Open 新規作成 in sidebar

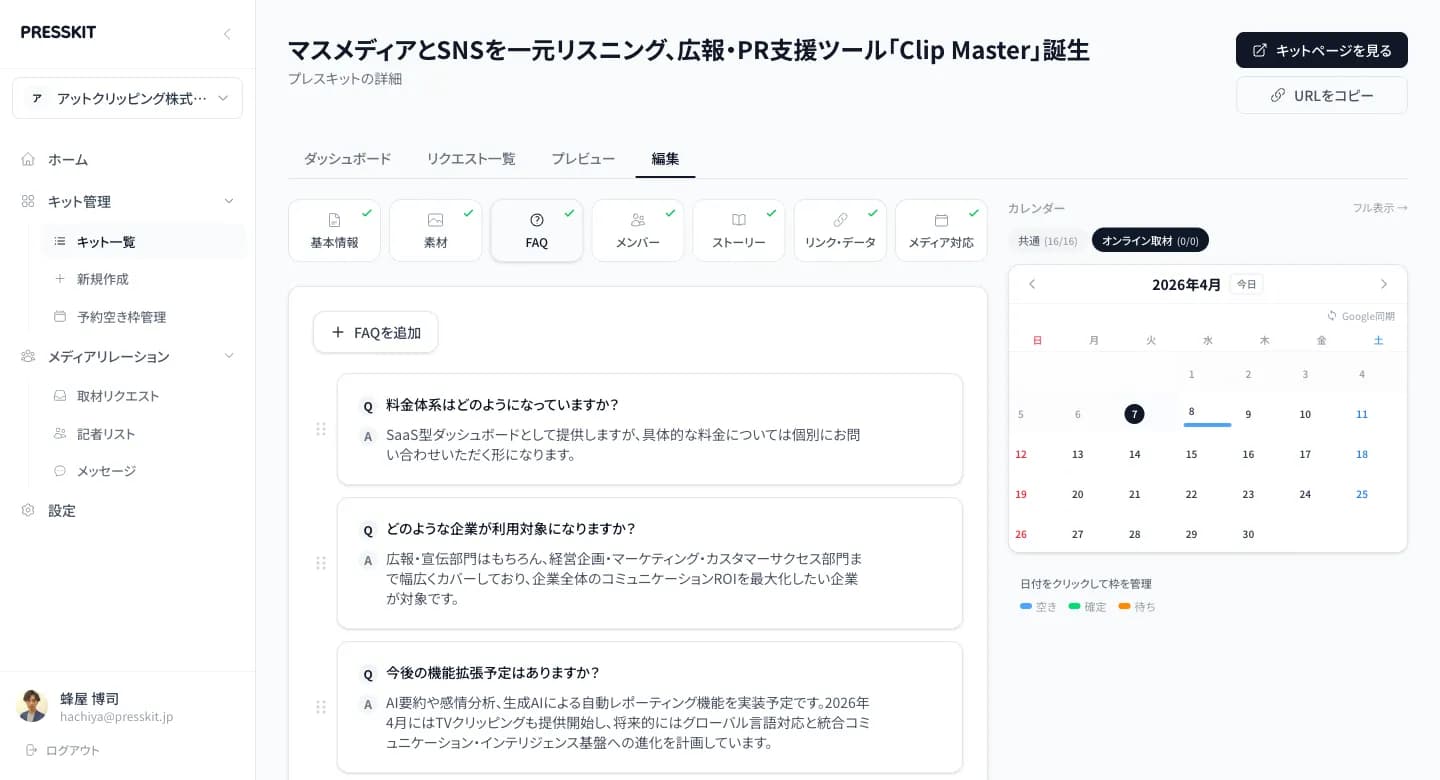143,279
